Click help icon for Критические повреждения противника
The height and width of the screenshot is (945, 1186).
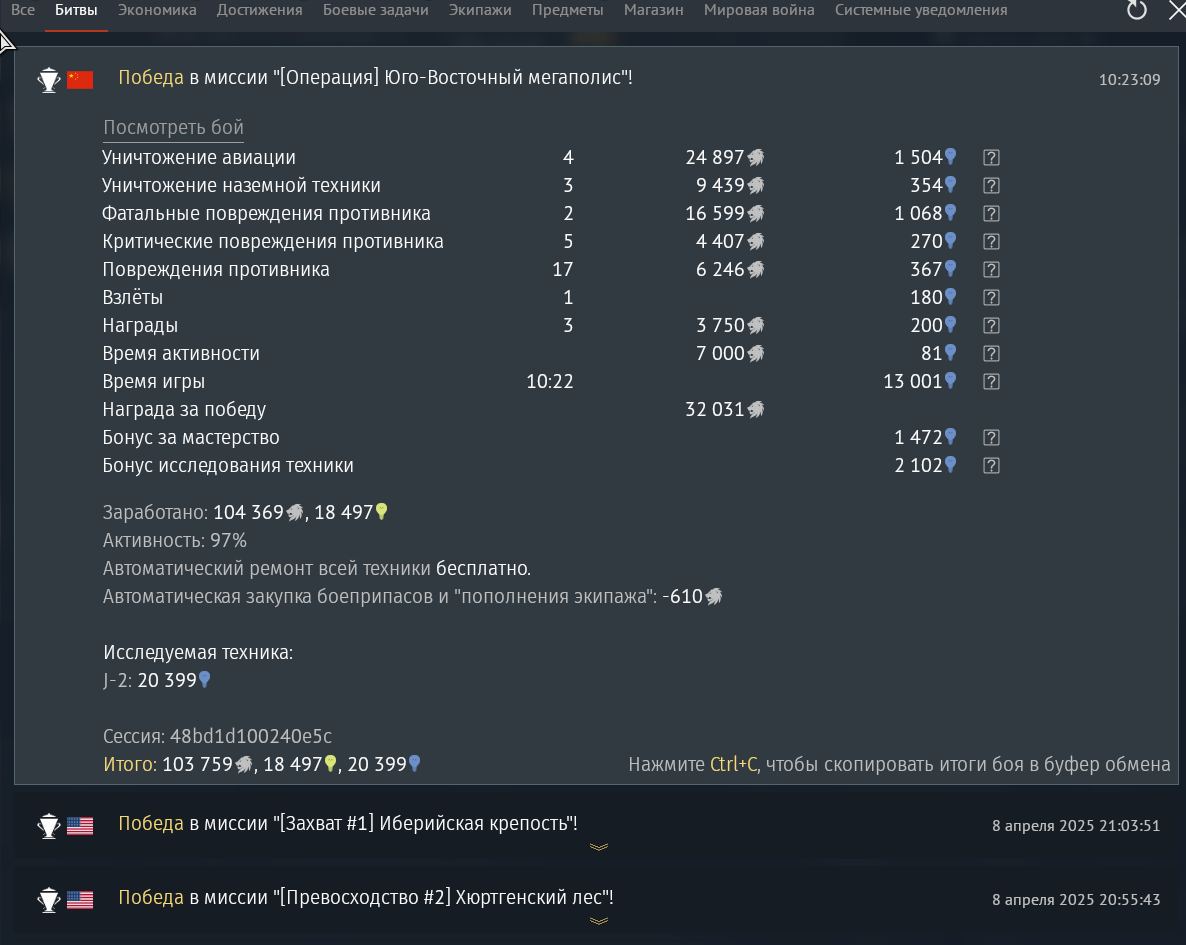(x=991, y=241)
